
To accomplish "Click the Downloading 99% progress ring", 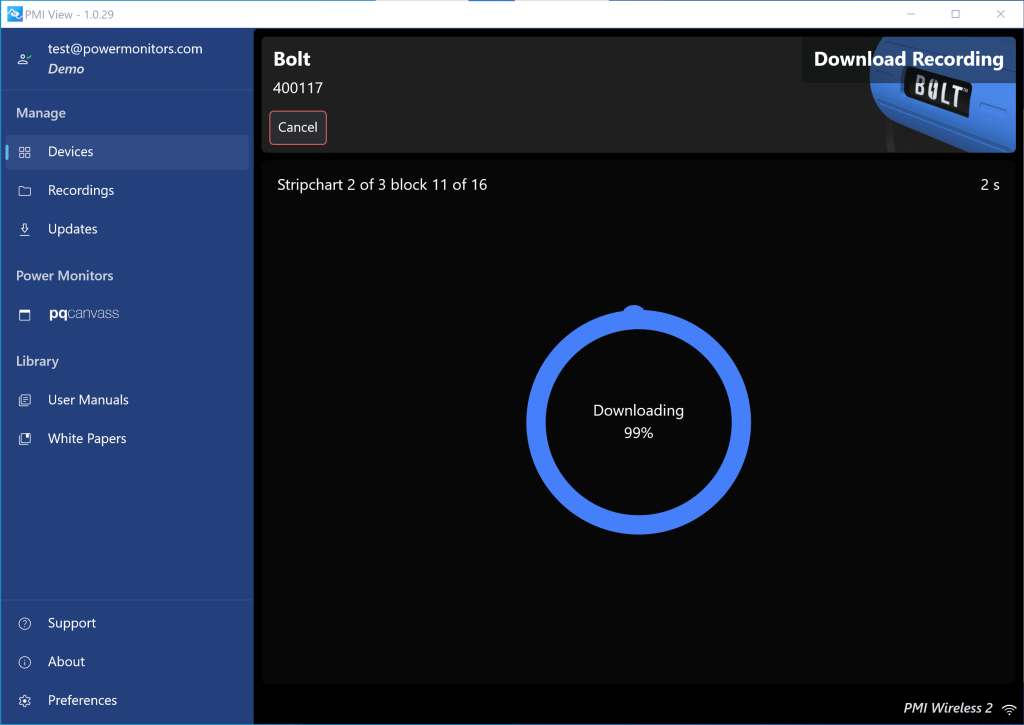I will point(638,421).
